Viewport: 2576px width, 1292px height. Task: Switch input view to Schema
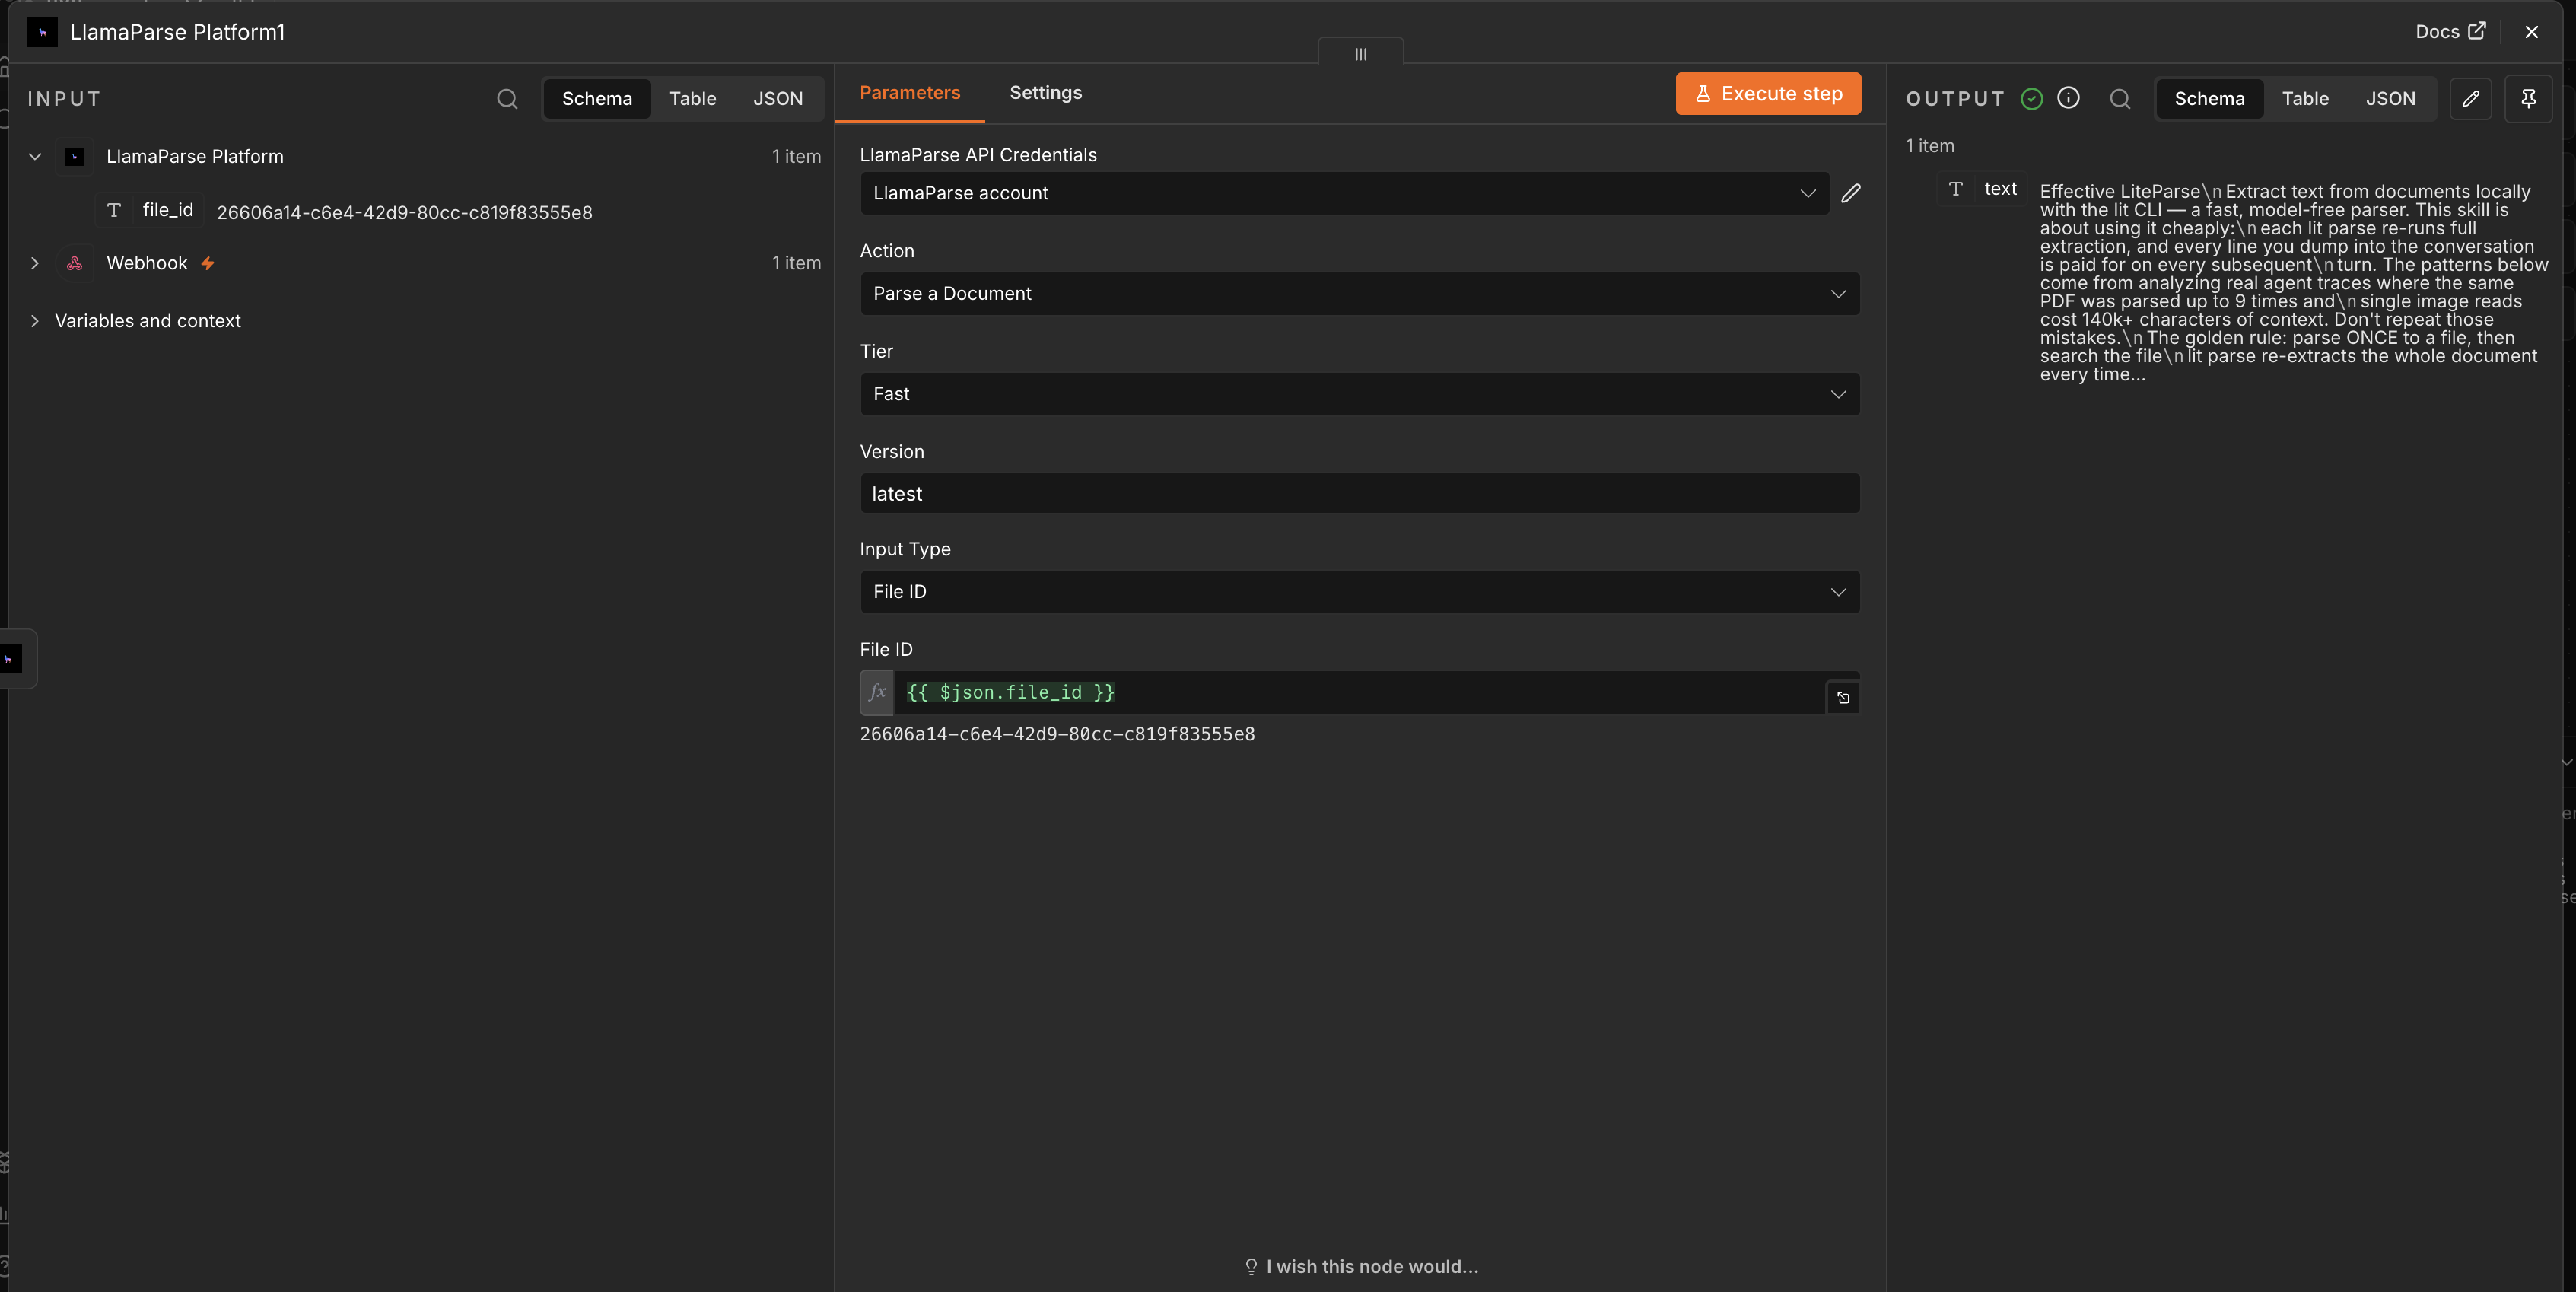click(597, 99)
